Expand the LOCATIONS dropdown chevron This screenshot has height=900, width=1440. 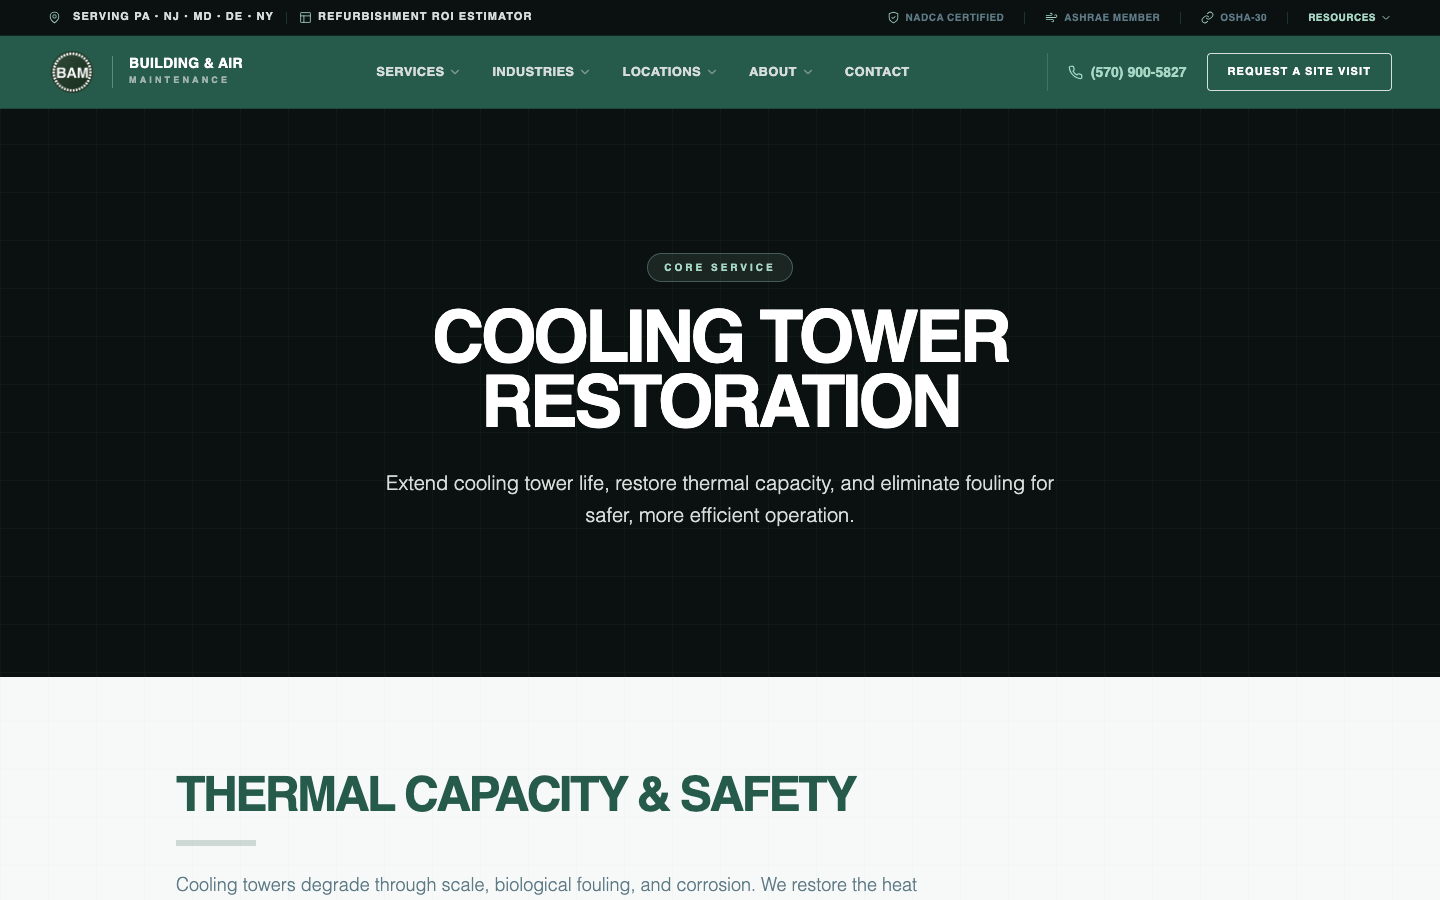712,72
